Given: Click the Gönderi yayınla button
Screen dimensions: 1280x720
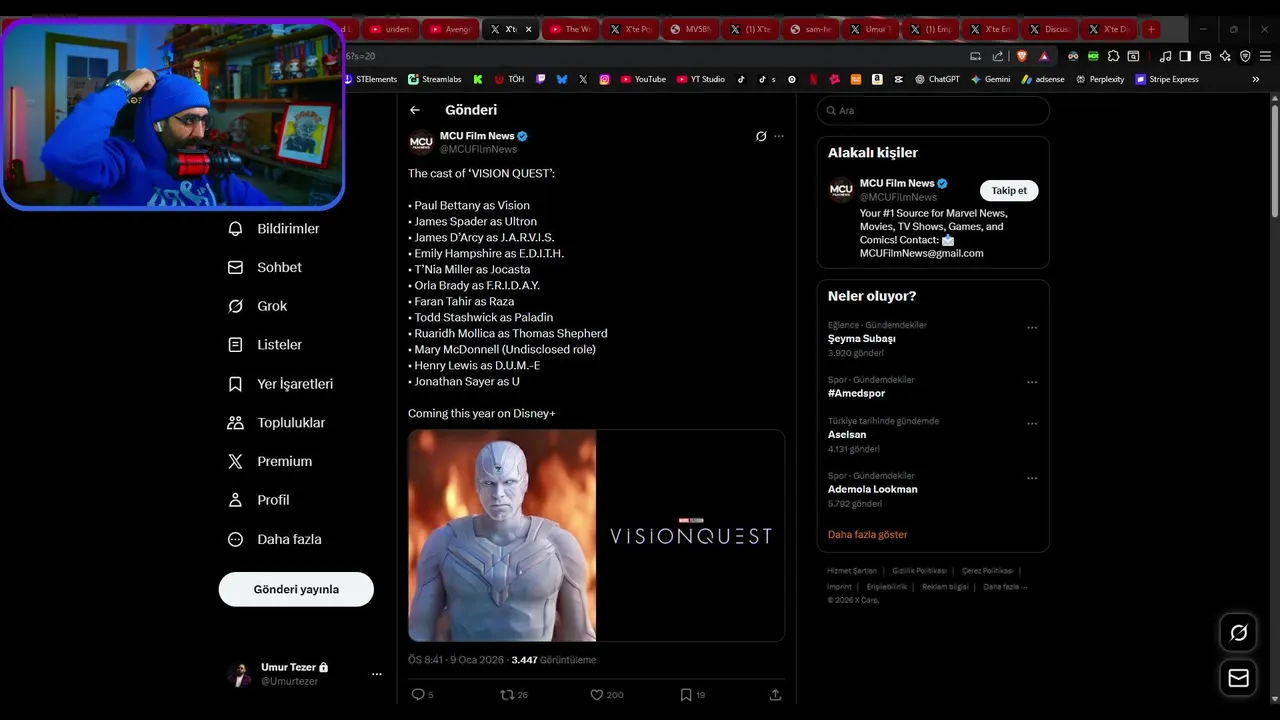Looking at the screenshot, I should pos(296,589).
